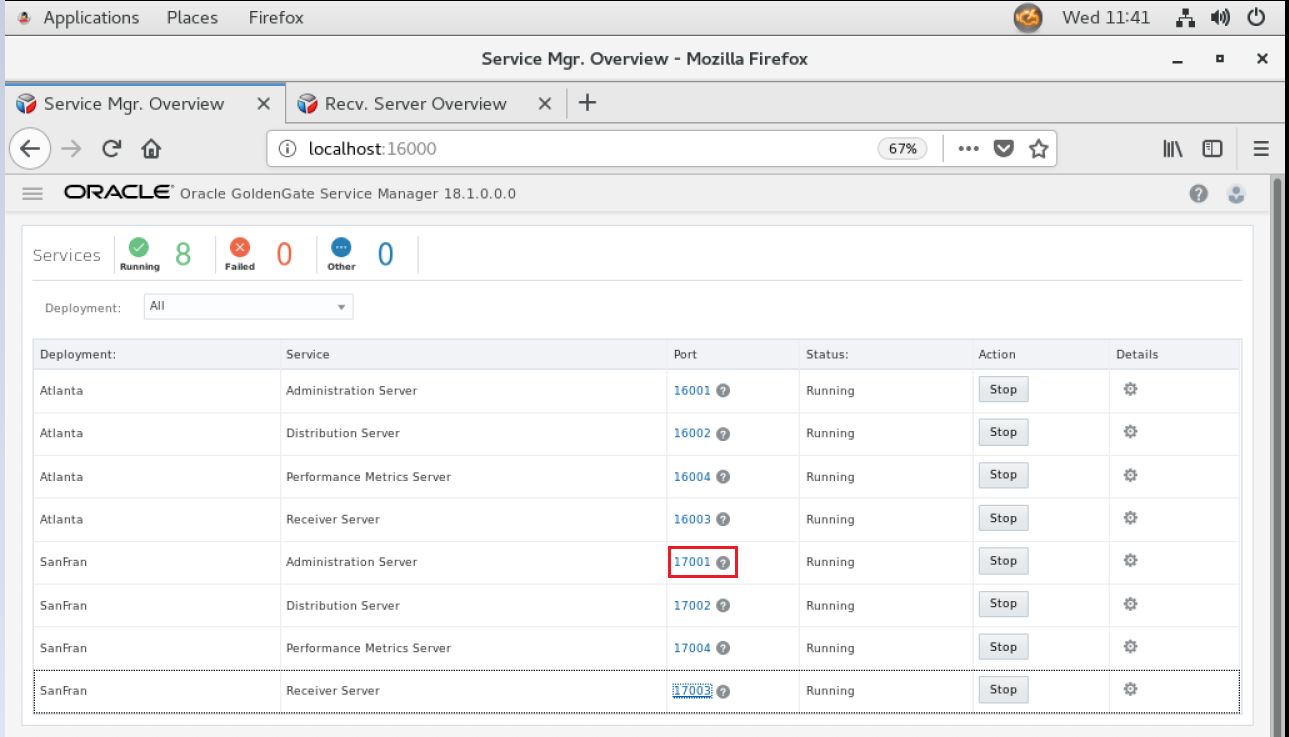Click help icon beside port 17003
Viewport: 1289px width, 737px height.
tap(722, 691)
